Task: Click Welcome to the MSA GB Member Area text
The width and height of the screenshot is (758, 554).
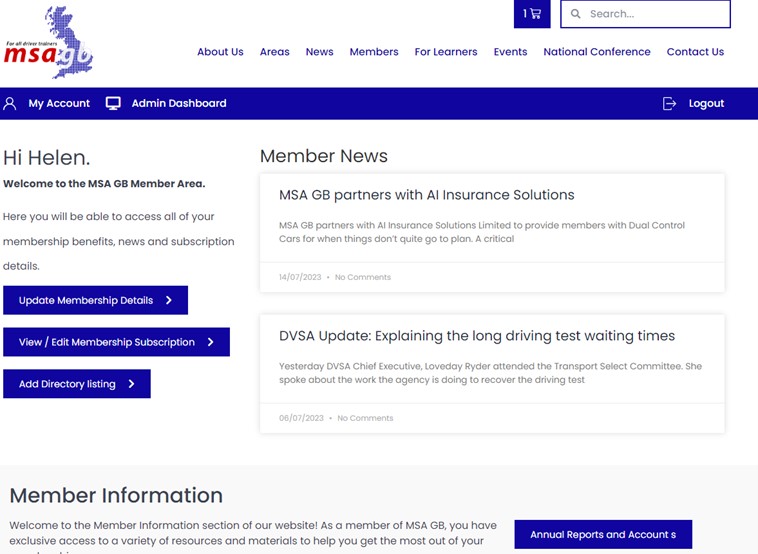Action: (104, 184)
